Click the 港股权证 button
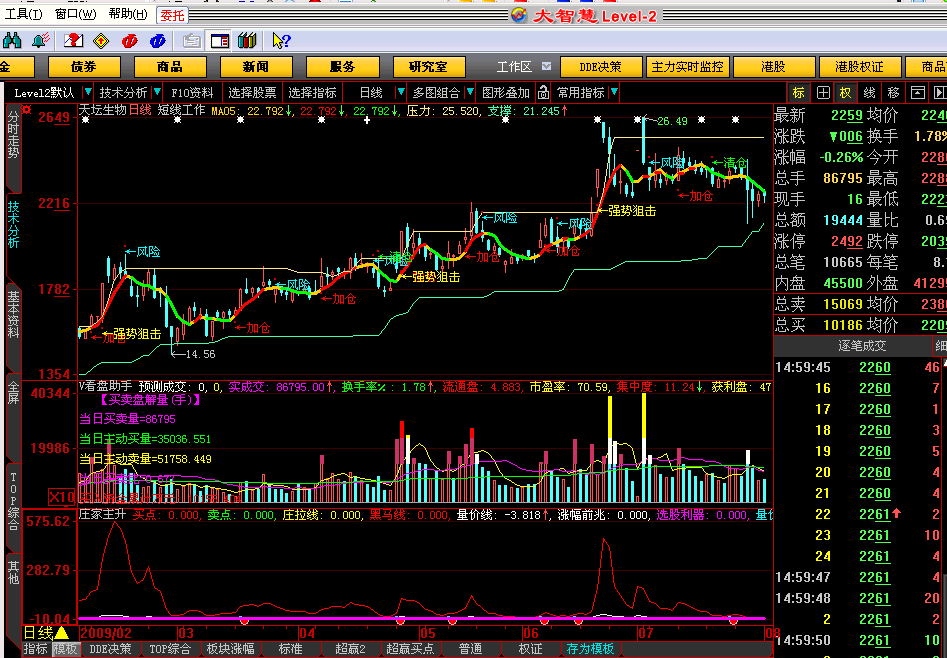This screenshot has width=947, height=658. pyautogui.click(x=860, y=66)
